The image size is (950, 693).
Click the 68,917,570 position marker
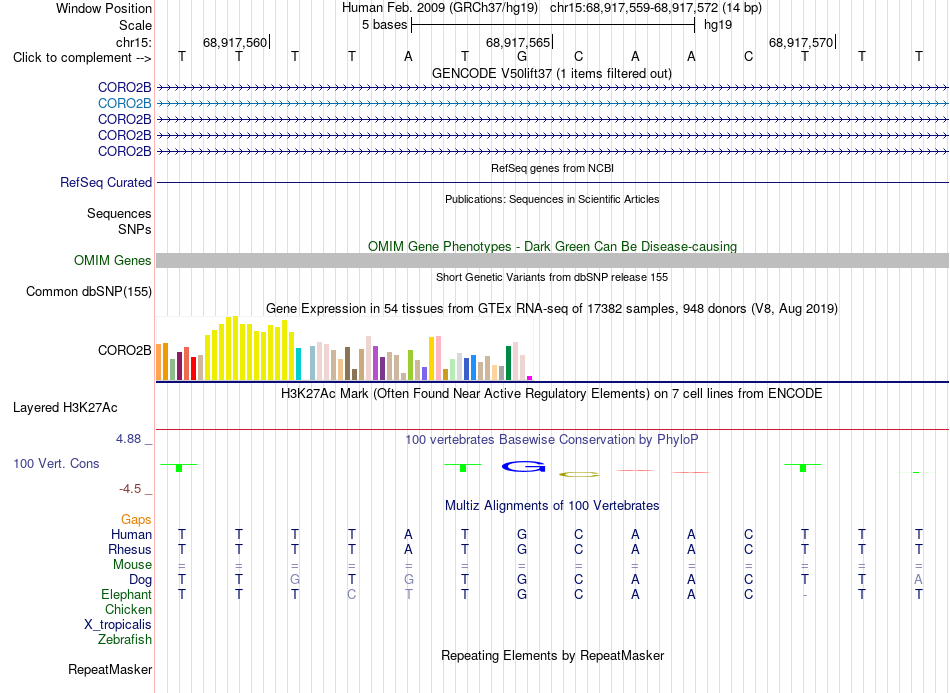point(802,42)
